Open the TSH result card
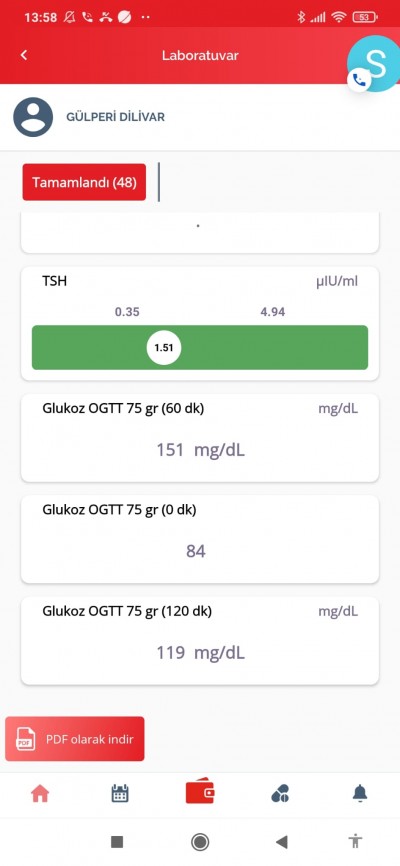This screenshot has height=866, width=400. point(200,324)
